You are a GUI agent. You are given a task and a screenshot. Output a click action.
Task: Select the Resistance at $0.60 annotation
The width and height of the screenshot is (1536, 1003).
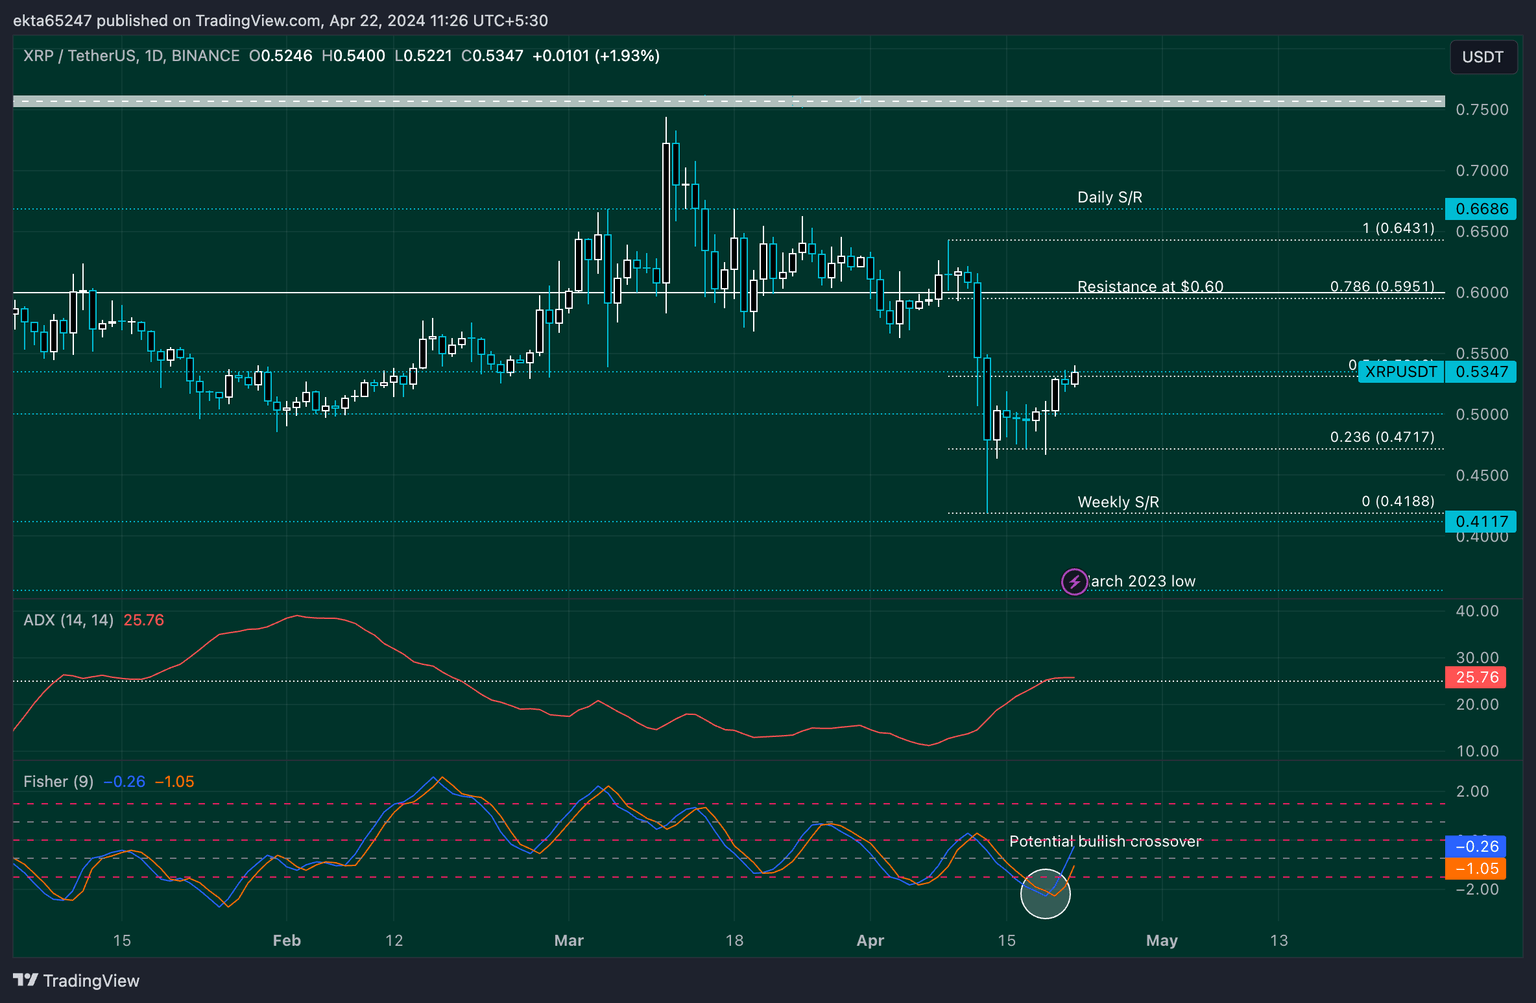tap(1150, 286)
